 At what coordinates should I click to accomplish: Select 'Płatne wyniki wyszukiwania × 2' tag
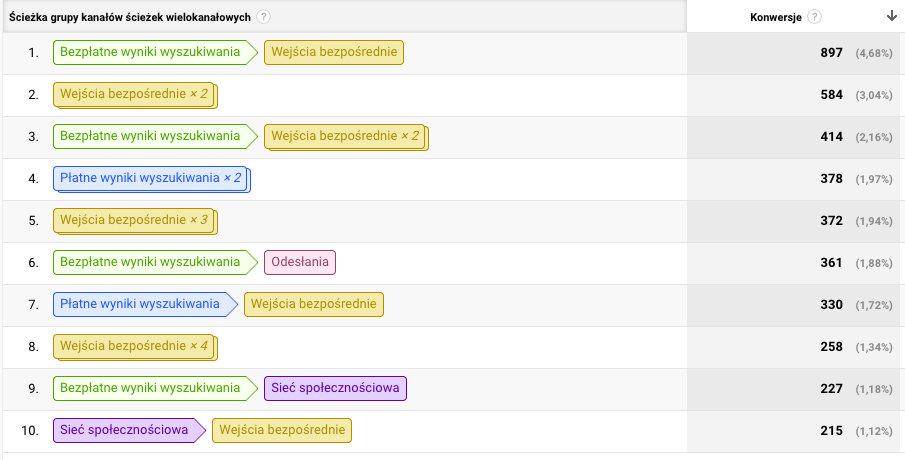point(152,179)
